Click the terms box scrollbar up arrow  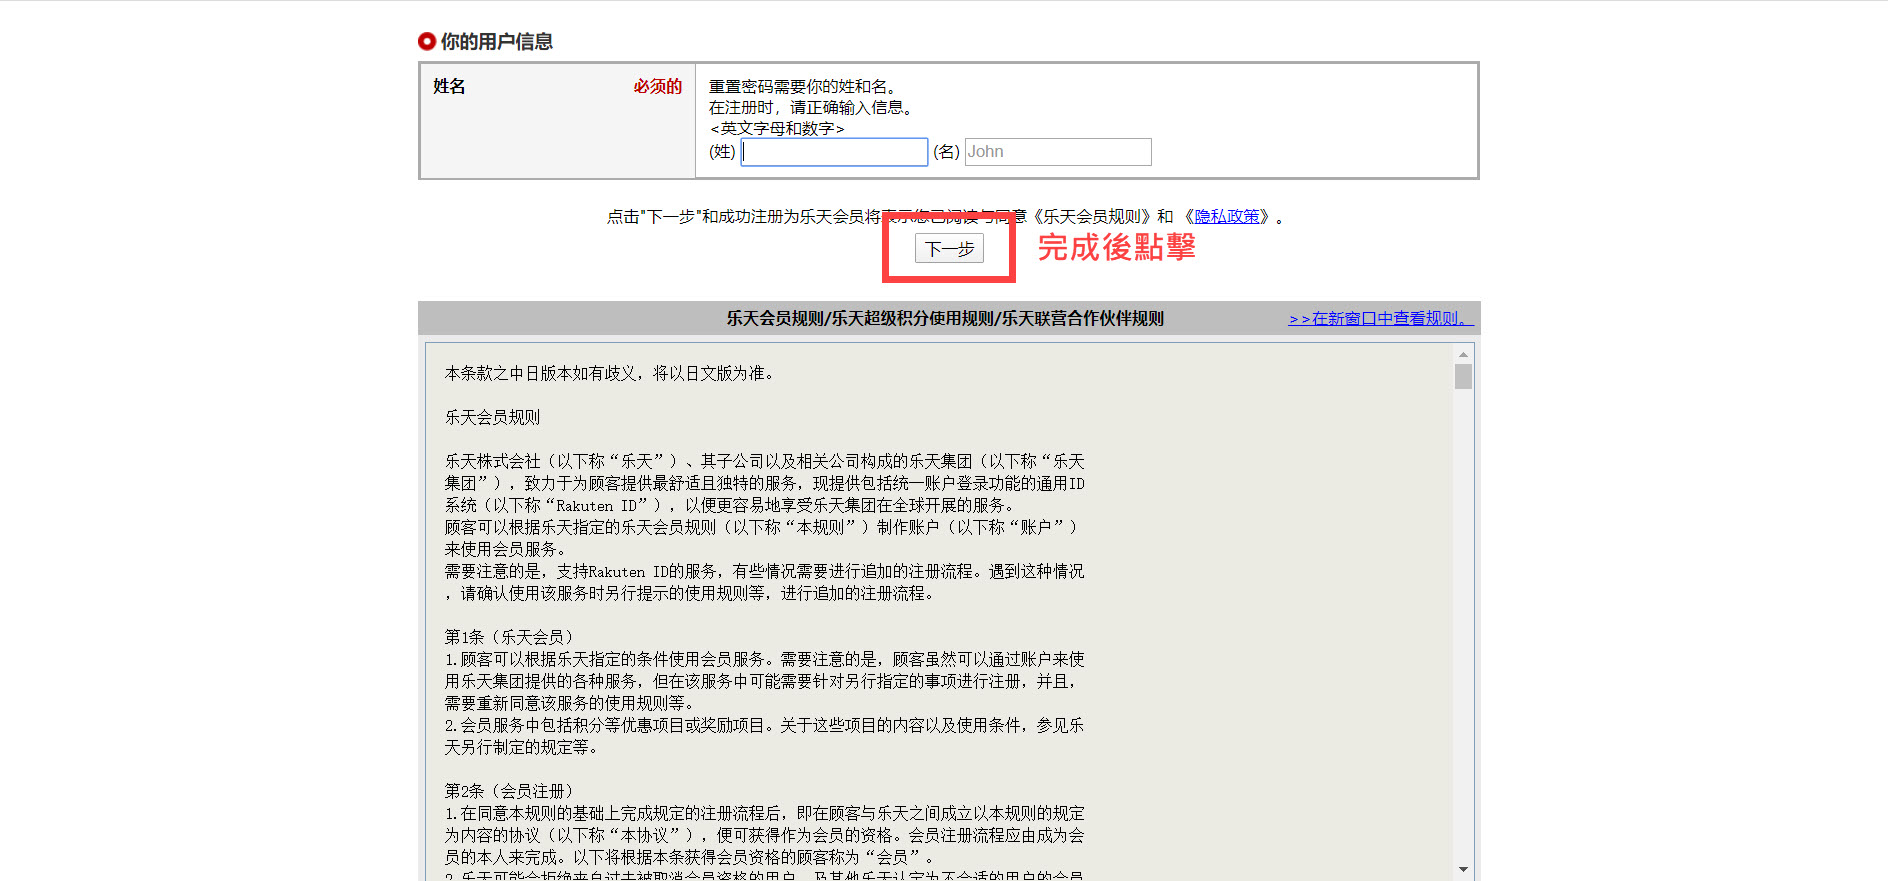(x=1463, y=354)
